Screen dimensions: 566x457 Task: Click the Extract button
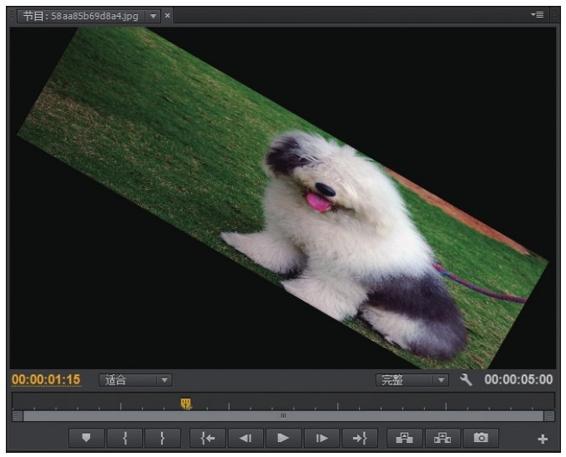point(443,438)
